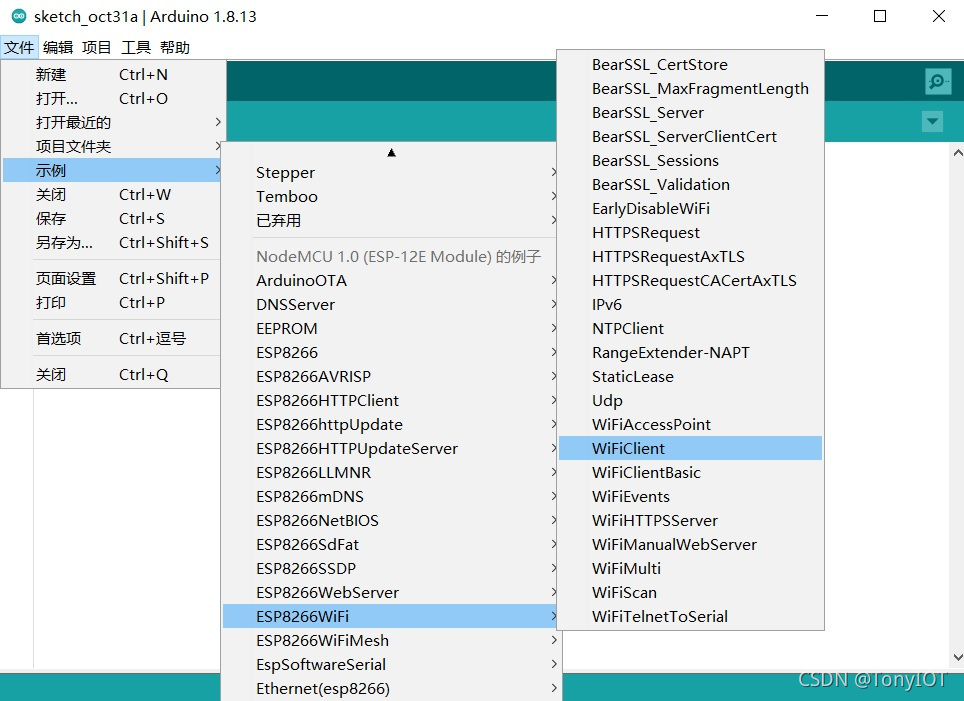Image resolution: width=964 pixels, height=701 pixels.
Task: Select 页面设置 menu entry
Action: tap(111, 279)
